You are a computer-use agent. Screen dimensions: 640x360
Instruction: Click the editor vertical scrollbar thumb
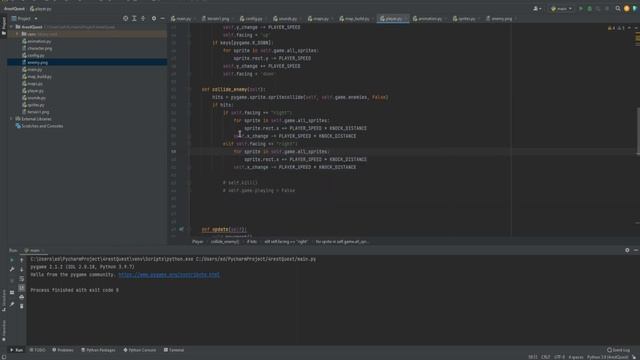coord(638,131)
